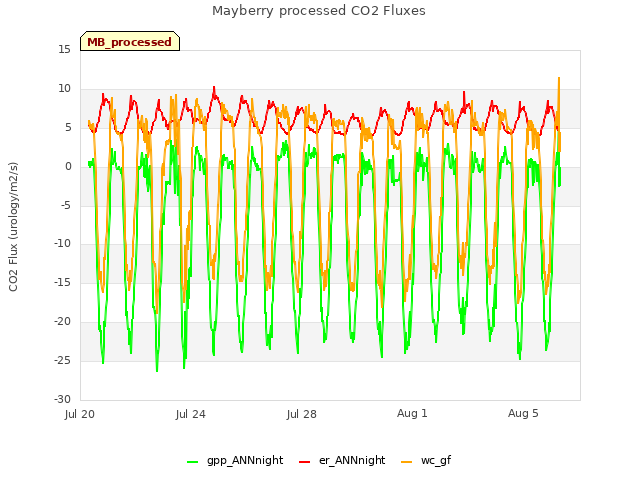Click the Aug 1 x-axis label
The image size is (640, 480).
pos(412,413)
